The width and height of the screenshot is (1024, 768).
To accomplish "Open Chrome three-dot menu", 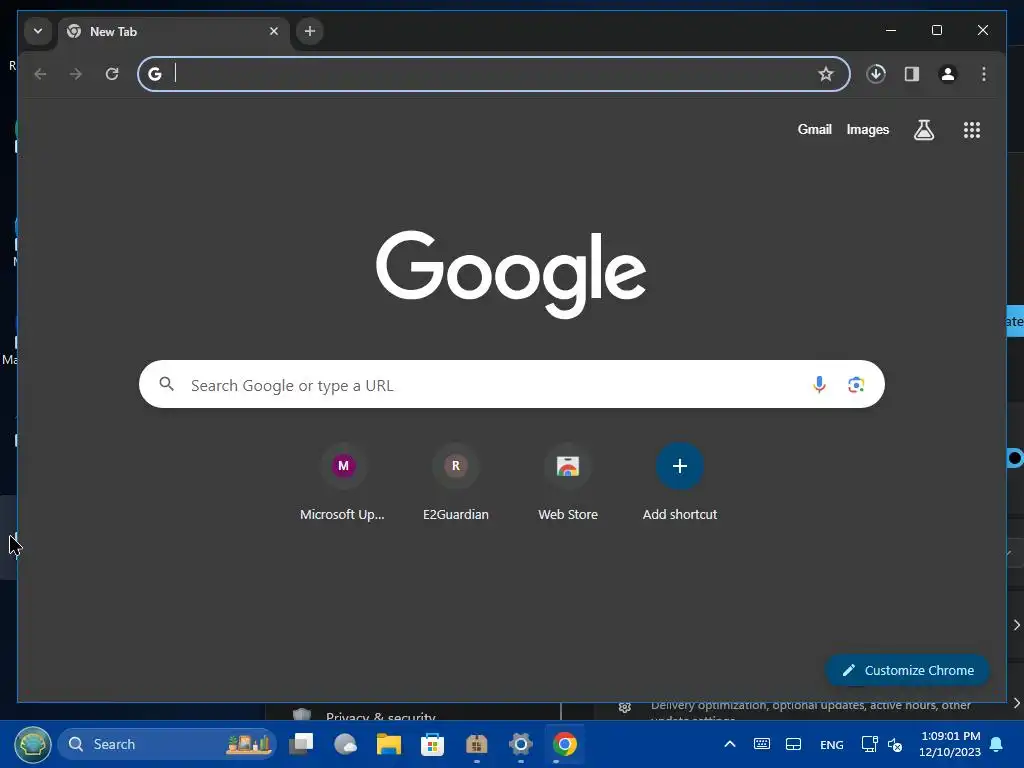I will click(x=984, y=74).
